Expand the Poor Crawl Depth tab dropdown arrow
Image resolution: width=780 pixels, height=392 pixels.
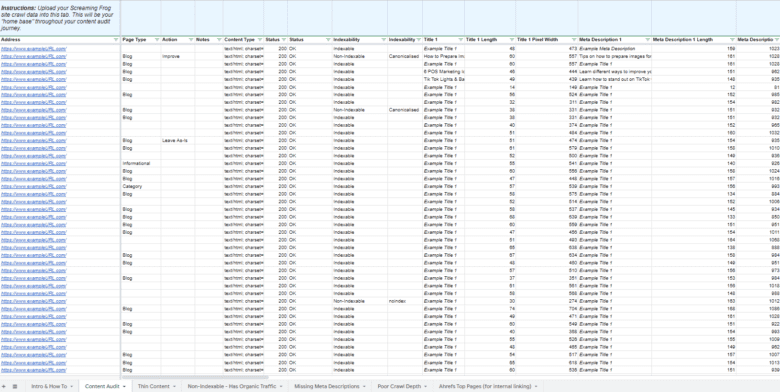point(425,387)
